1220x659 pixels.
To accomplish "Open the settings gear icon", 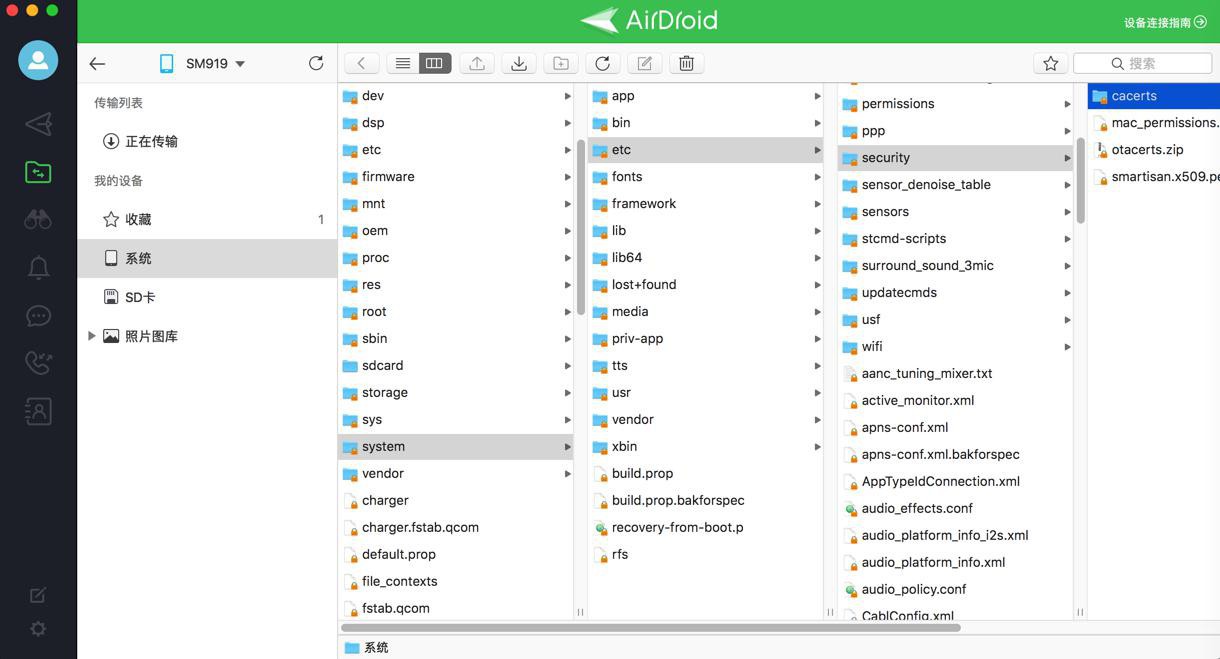I will pos(38,629).
